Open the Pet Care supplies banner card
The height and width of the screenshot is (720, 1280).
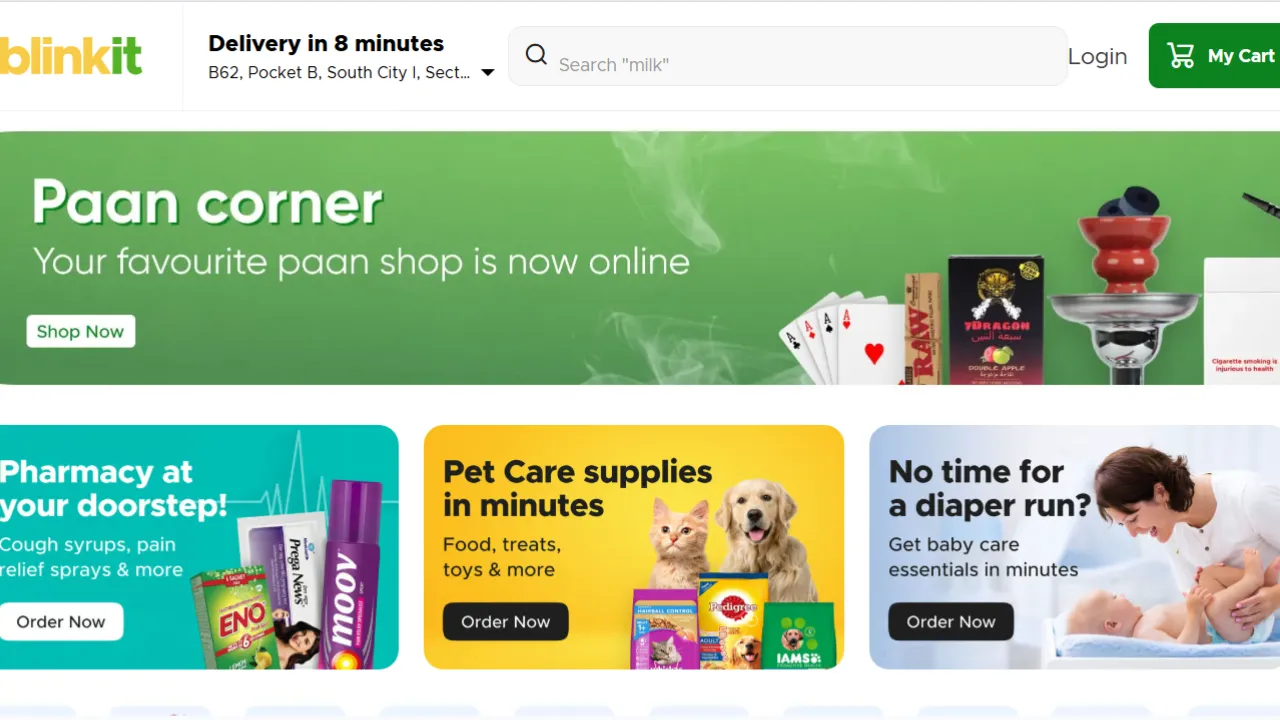click(634, 547)
